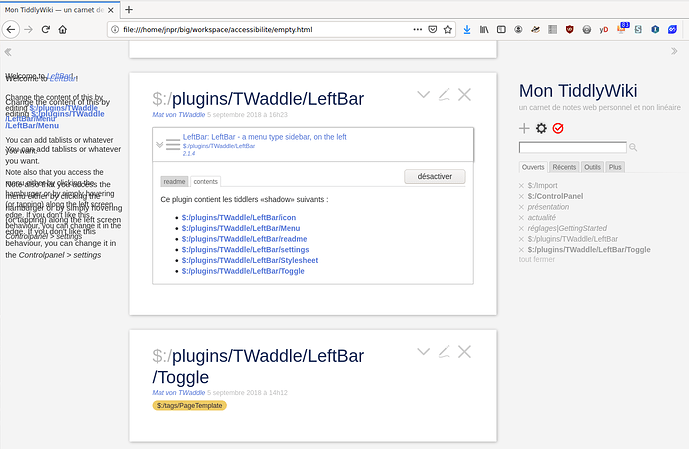Go back in browser history
The height and width of the screenshot is (449, 689).
point(11,29)
